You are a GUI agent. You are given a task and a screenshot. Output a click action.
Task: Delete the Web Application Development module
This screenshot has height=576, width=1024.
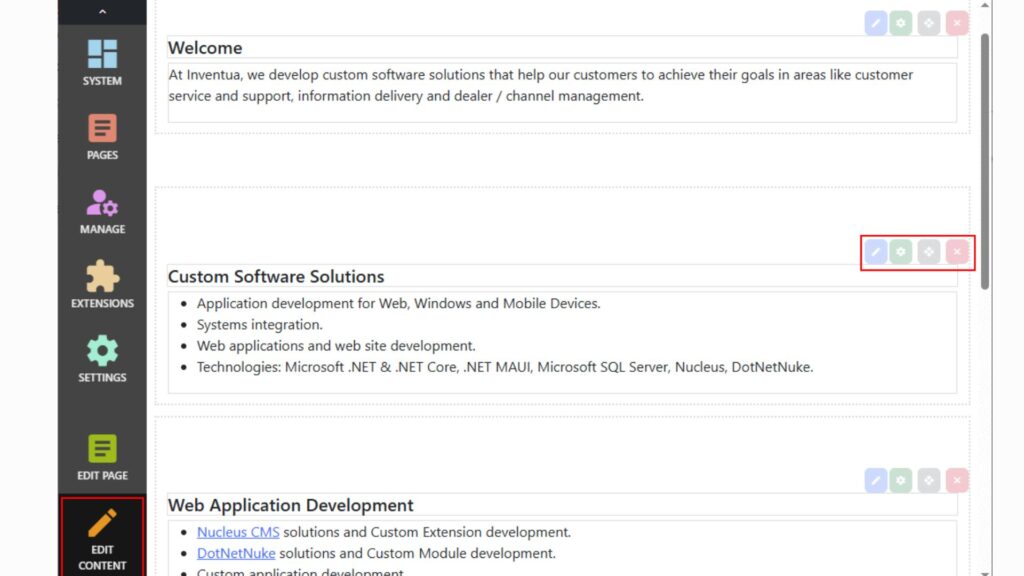point(957,480)
